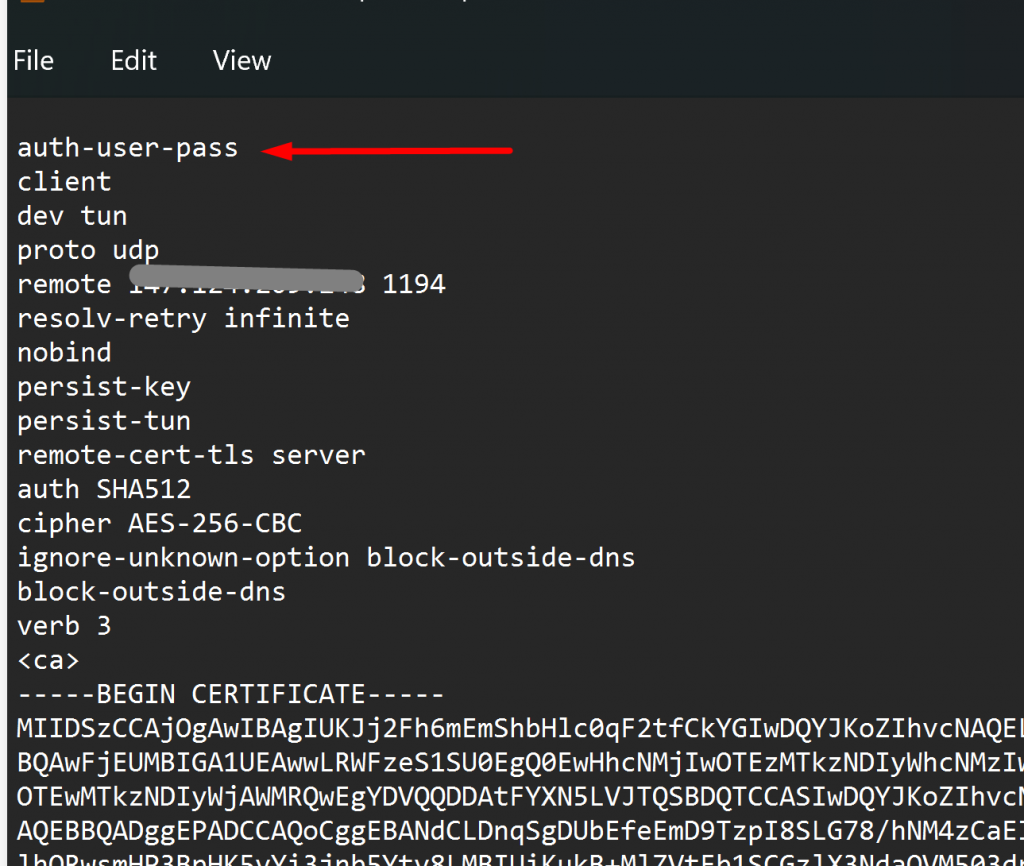This screenshot has width=1024, height=866.
Task: Click the 'remote-cert-tls server' line
Action: click(191, 455)
